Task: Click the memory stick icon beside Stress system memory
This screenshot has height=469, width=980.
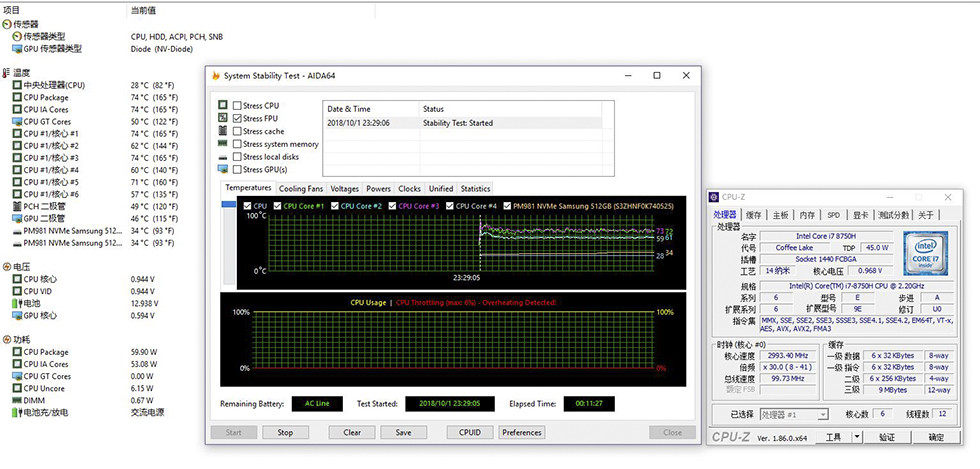Action: point(222,144)
